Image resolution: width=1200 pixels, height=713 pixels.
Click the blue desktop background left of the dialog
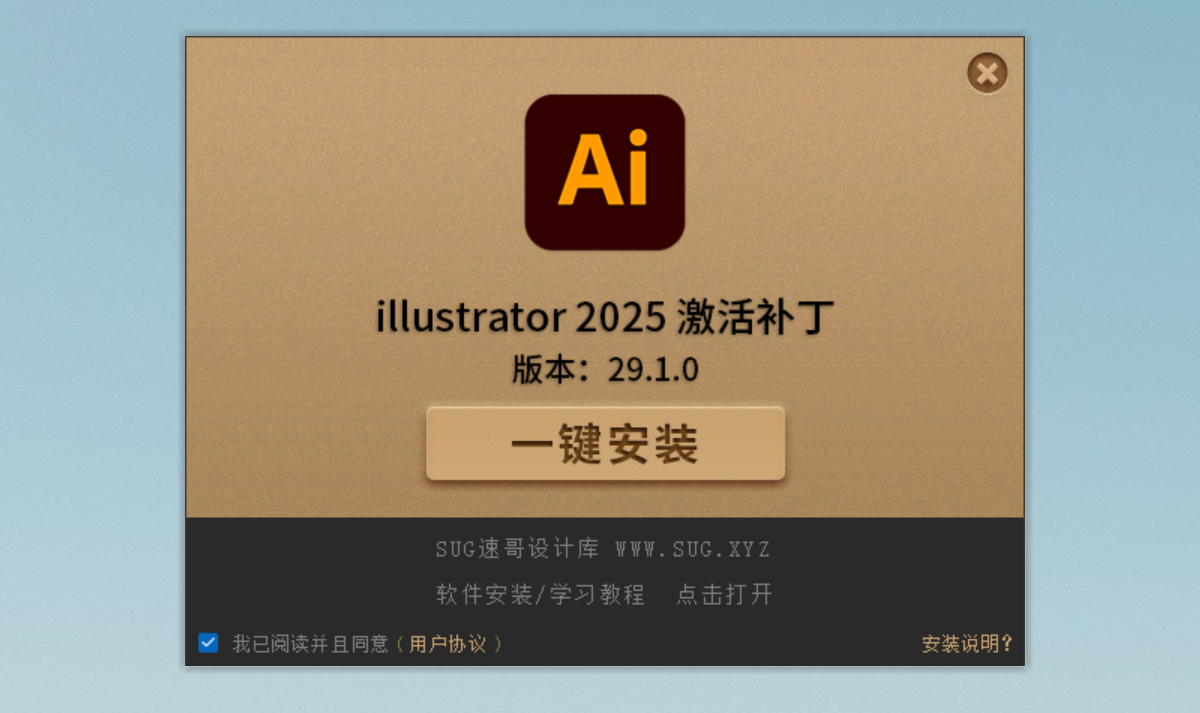pyautogui.click(x=90, y=350)
